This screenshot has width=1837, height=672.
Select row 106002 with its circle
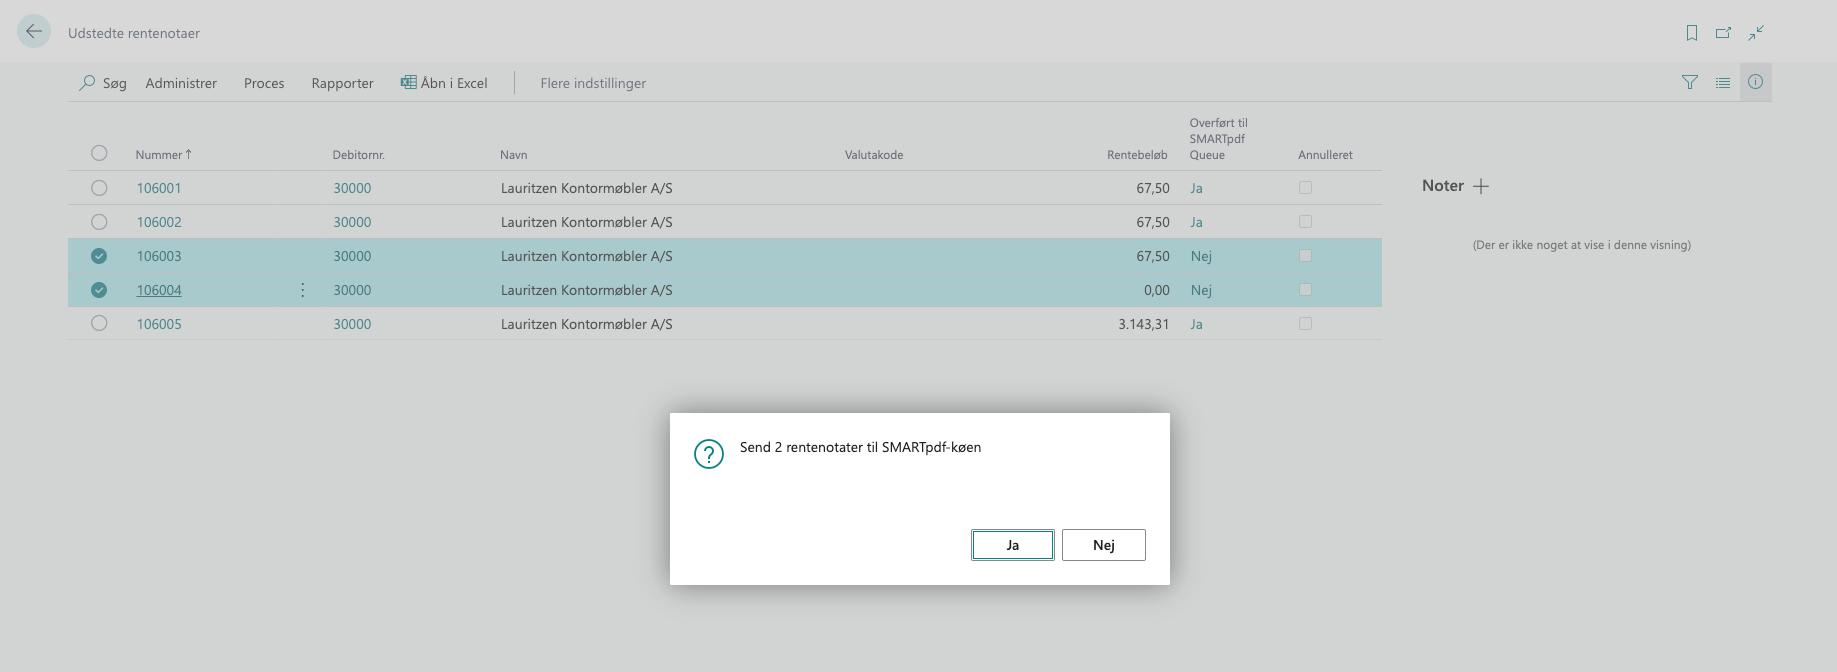(99, 222)
